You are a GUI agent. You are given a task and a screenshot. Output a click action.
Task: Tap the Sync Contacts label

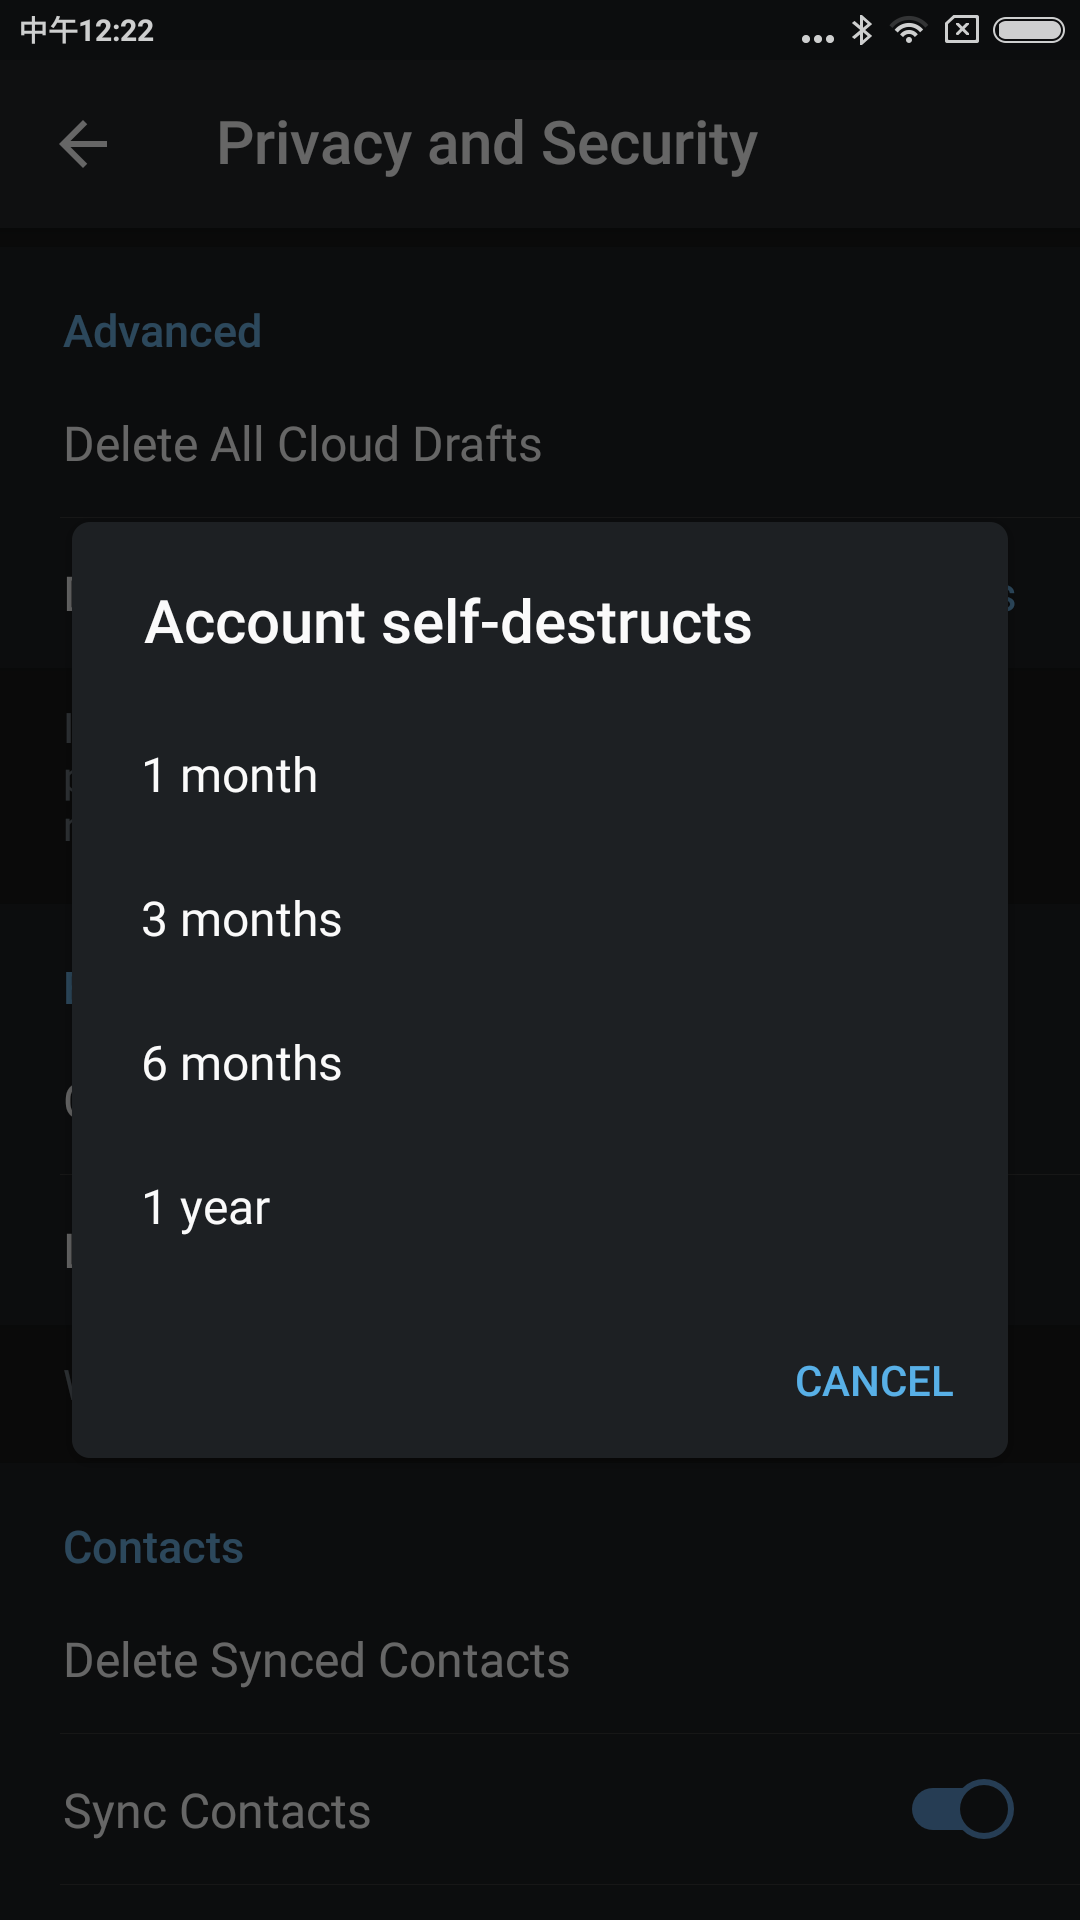[217, 1812]
